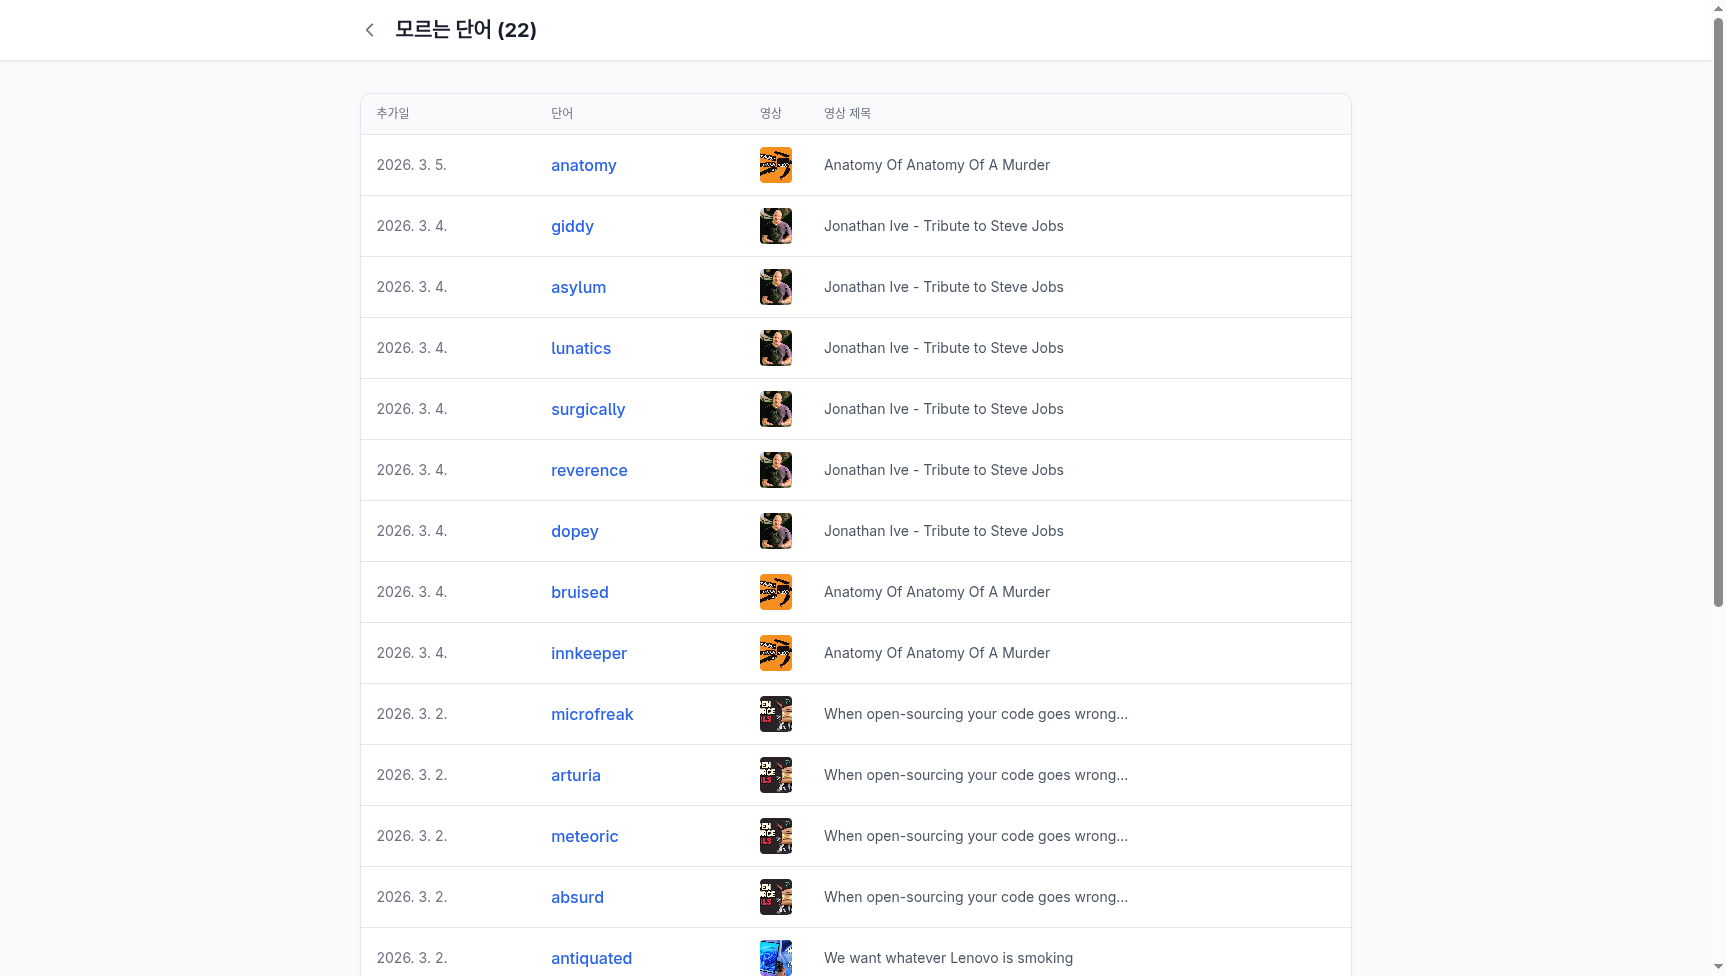Click the Lenovo video thumbnail beside antiquated
This screenshot has width=1726, height=976.
pos(775,957)
